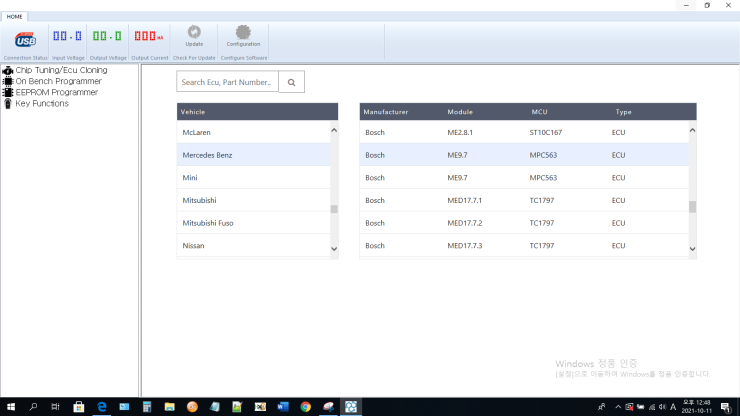Click the EEPROM Programmer chip icon
The image size is (740, 416).
pyautogui.click(x=8, y=93)
